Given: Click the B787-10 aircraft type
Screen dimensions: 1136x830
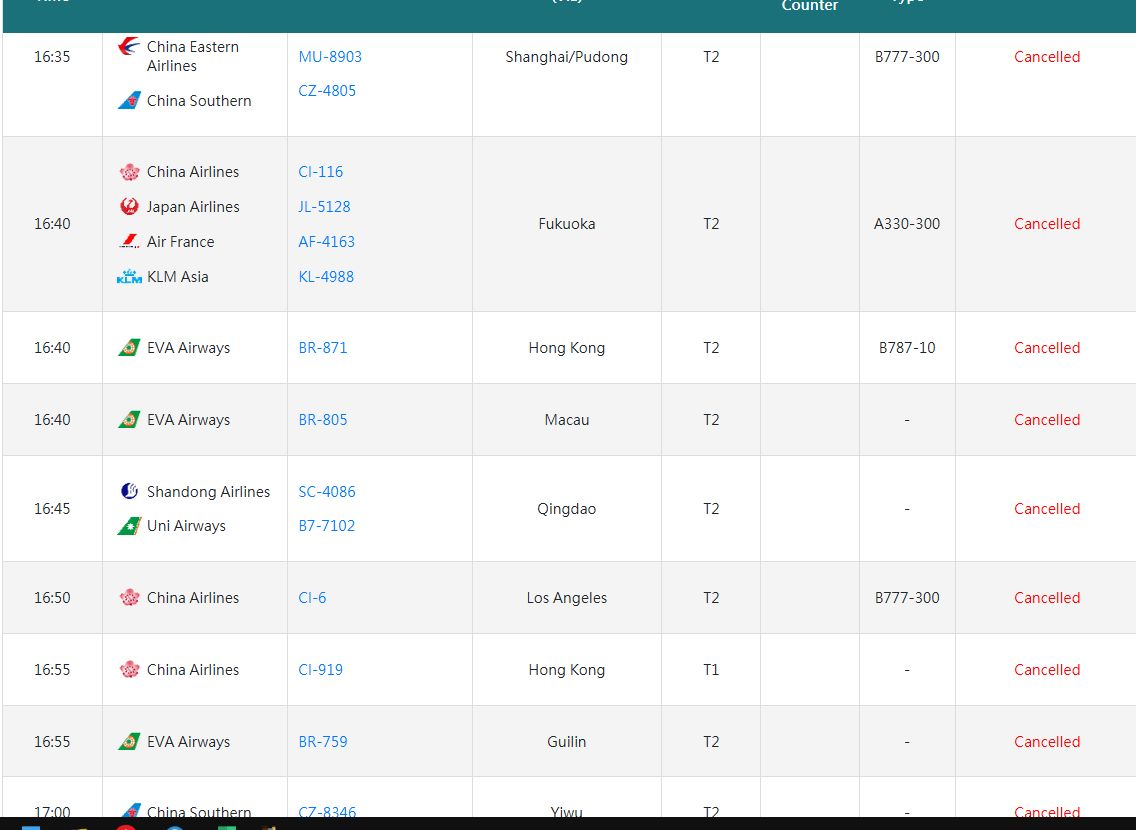Looking at the screenshot, I should click(x=906, y=348).
